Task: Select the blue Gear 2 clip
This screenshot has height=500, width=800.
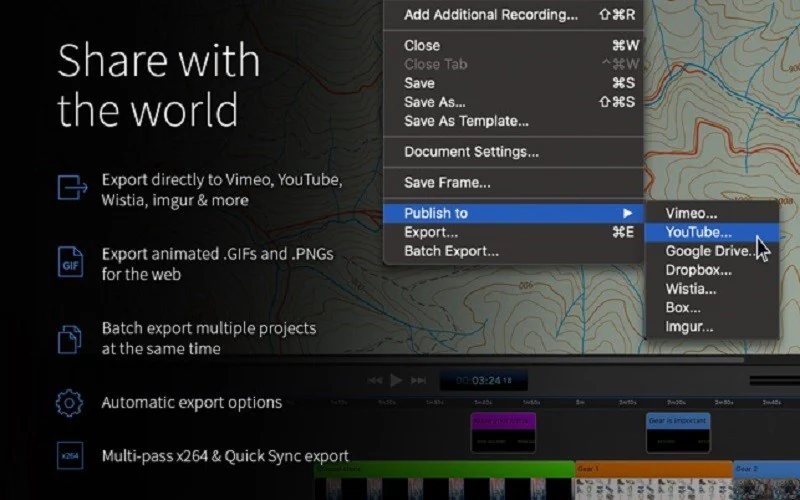Action: click(766, 480)
